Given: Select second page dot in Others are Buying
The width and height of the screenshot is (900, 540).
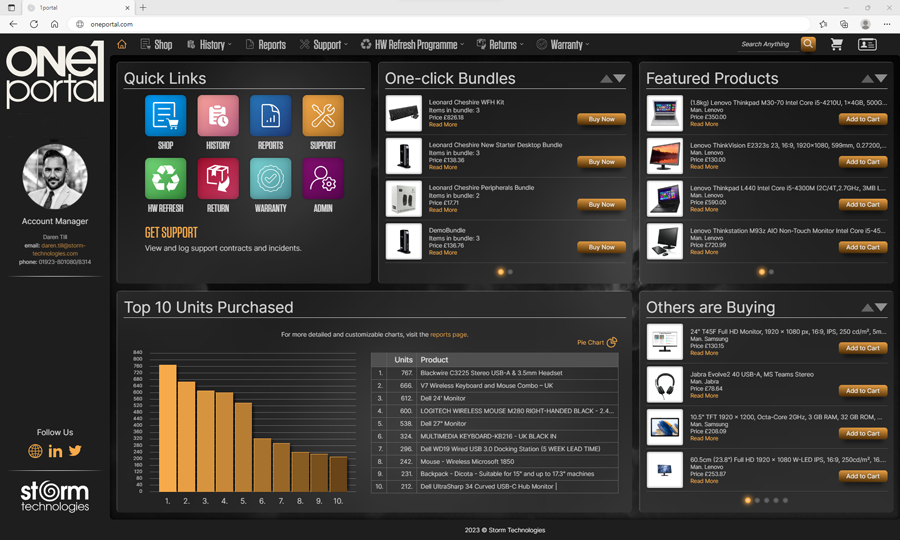Looking at the screenshot, I should point(757,500).
